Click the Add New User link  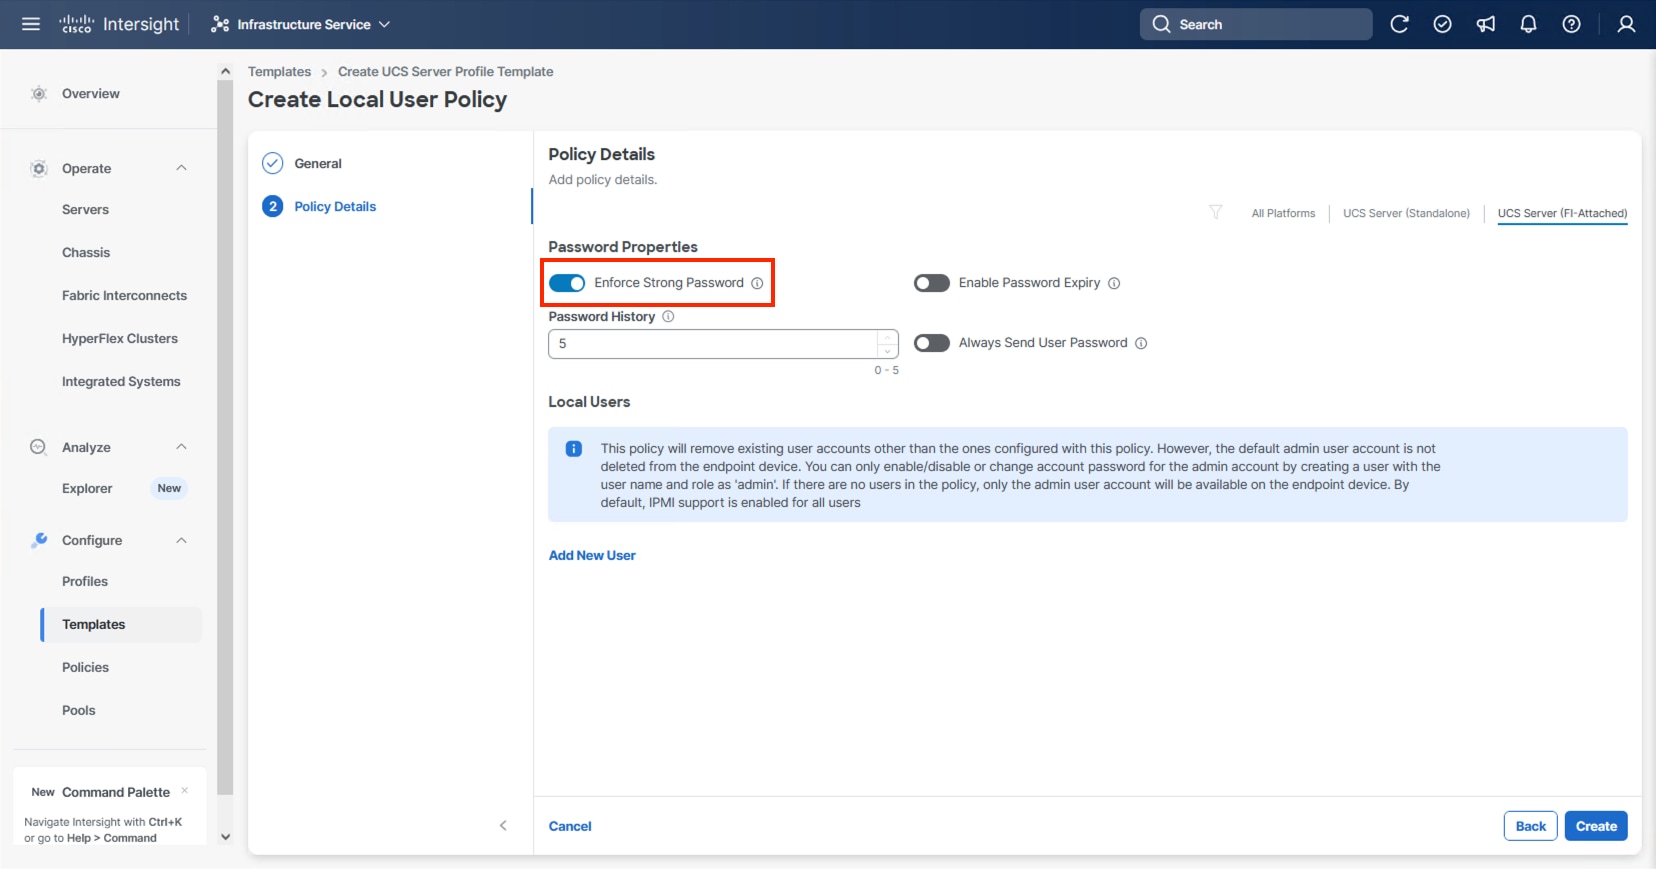click(x=592, y=555)
